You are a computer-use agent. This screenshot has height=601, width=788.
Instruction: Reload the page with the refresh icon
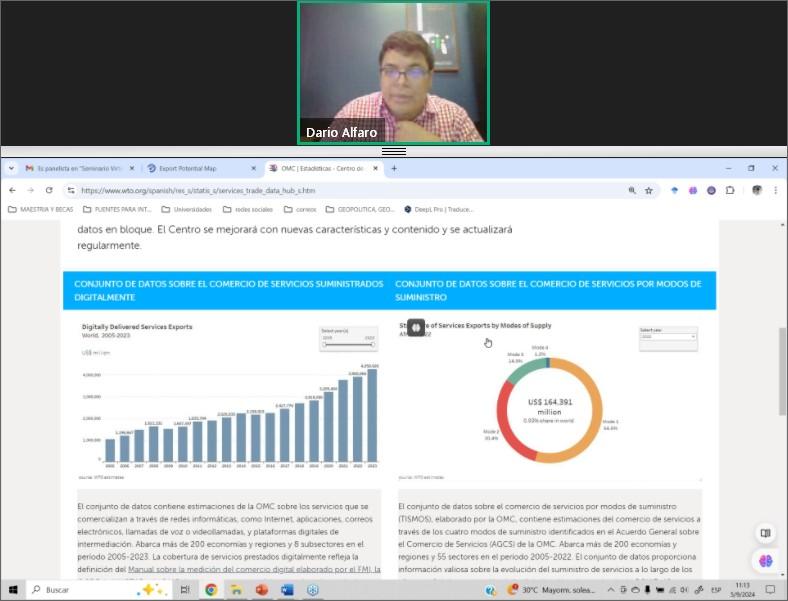48,190
